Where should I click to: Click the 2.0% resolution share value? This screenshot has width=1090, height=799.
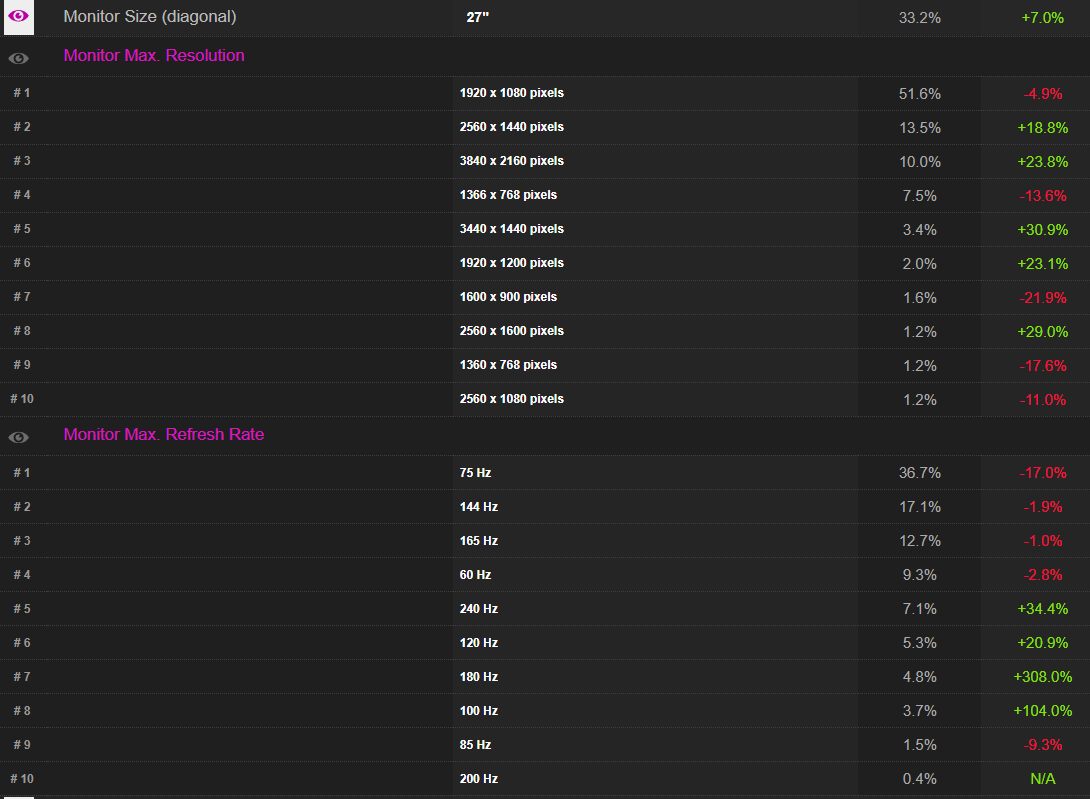(x=919, y=264)
